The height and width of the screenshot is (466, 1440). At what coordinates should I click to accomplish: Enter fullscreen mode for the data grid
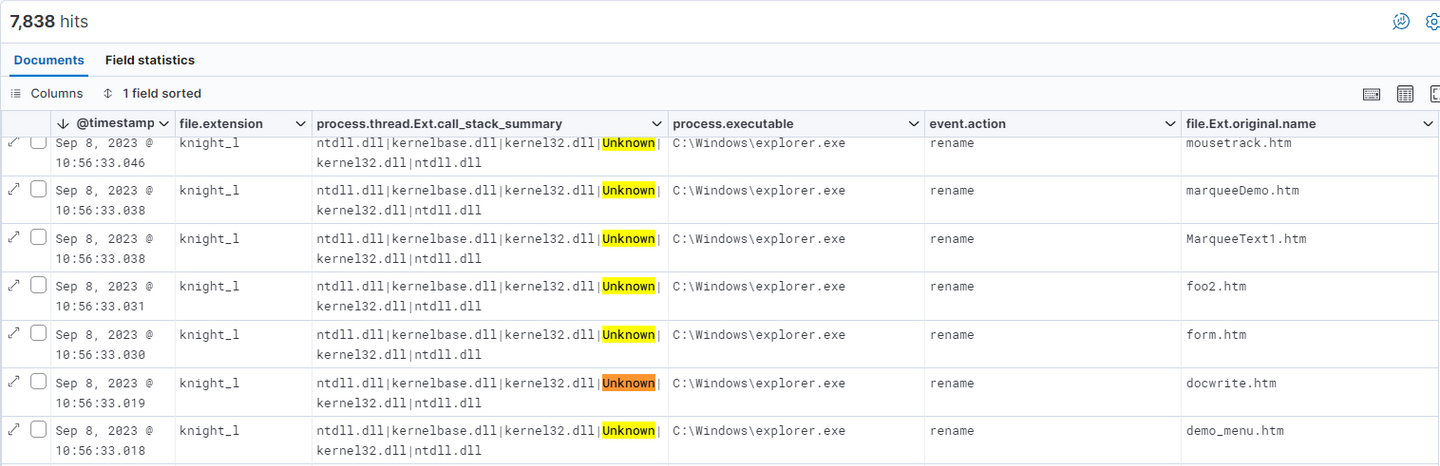click(1434, 94)
